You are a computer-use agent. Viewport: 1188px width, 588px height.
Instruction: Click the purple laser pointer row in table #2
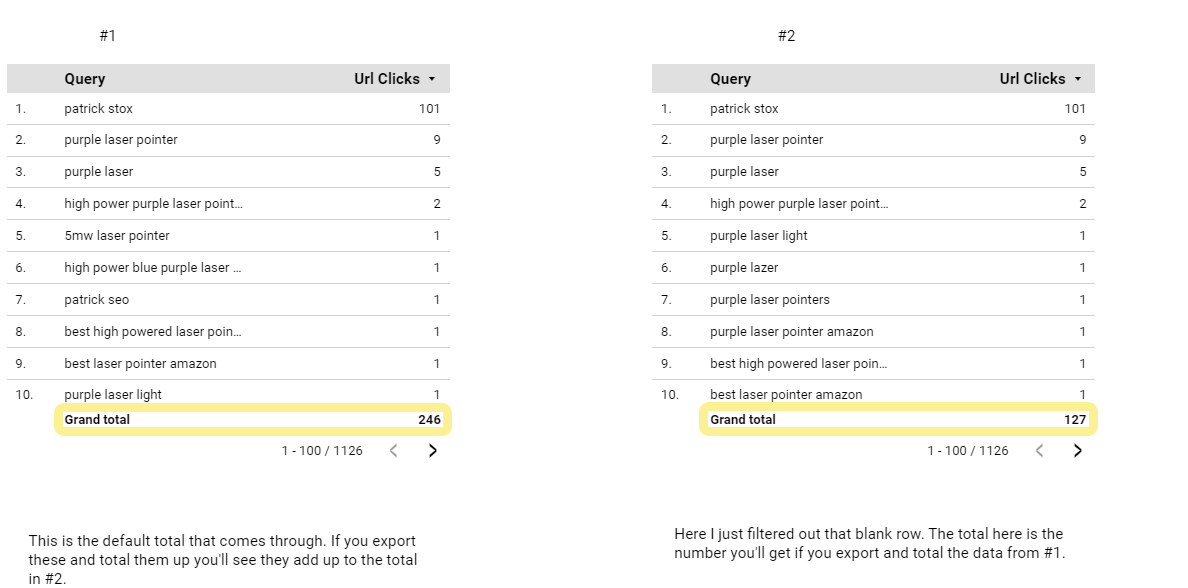(x=874, y=139)
